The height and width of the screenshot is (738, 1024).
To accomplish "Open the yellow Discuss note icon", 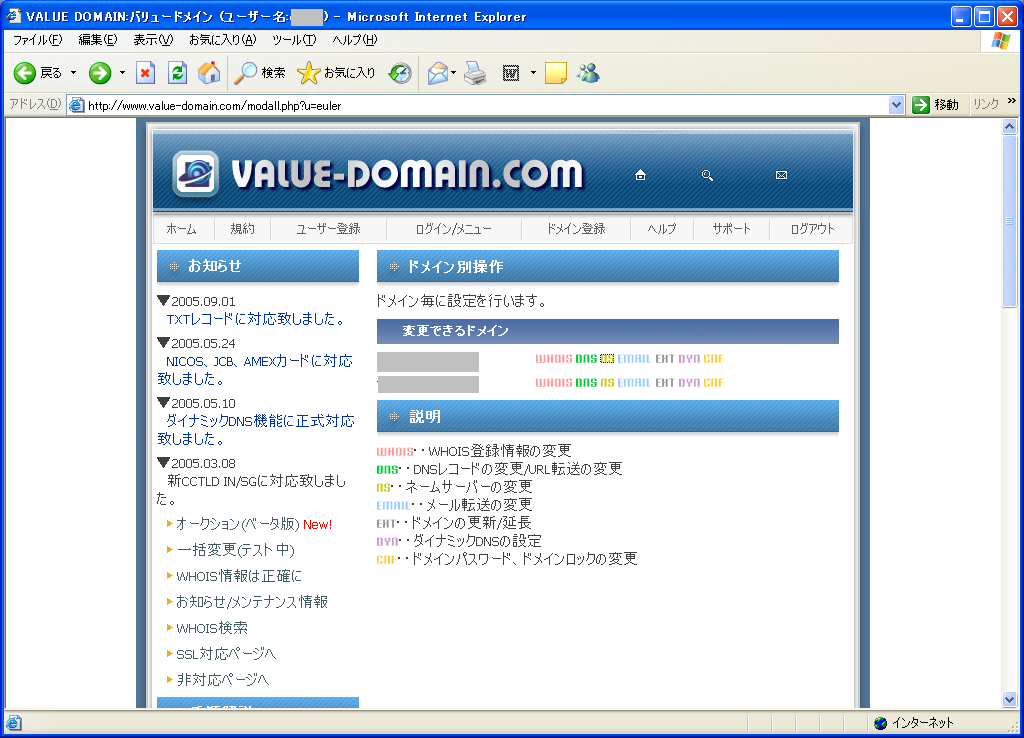I will pyautogui.click(x=556, y=73).
